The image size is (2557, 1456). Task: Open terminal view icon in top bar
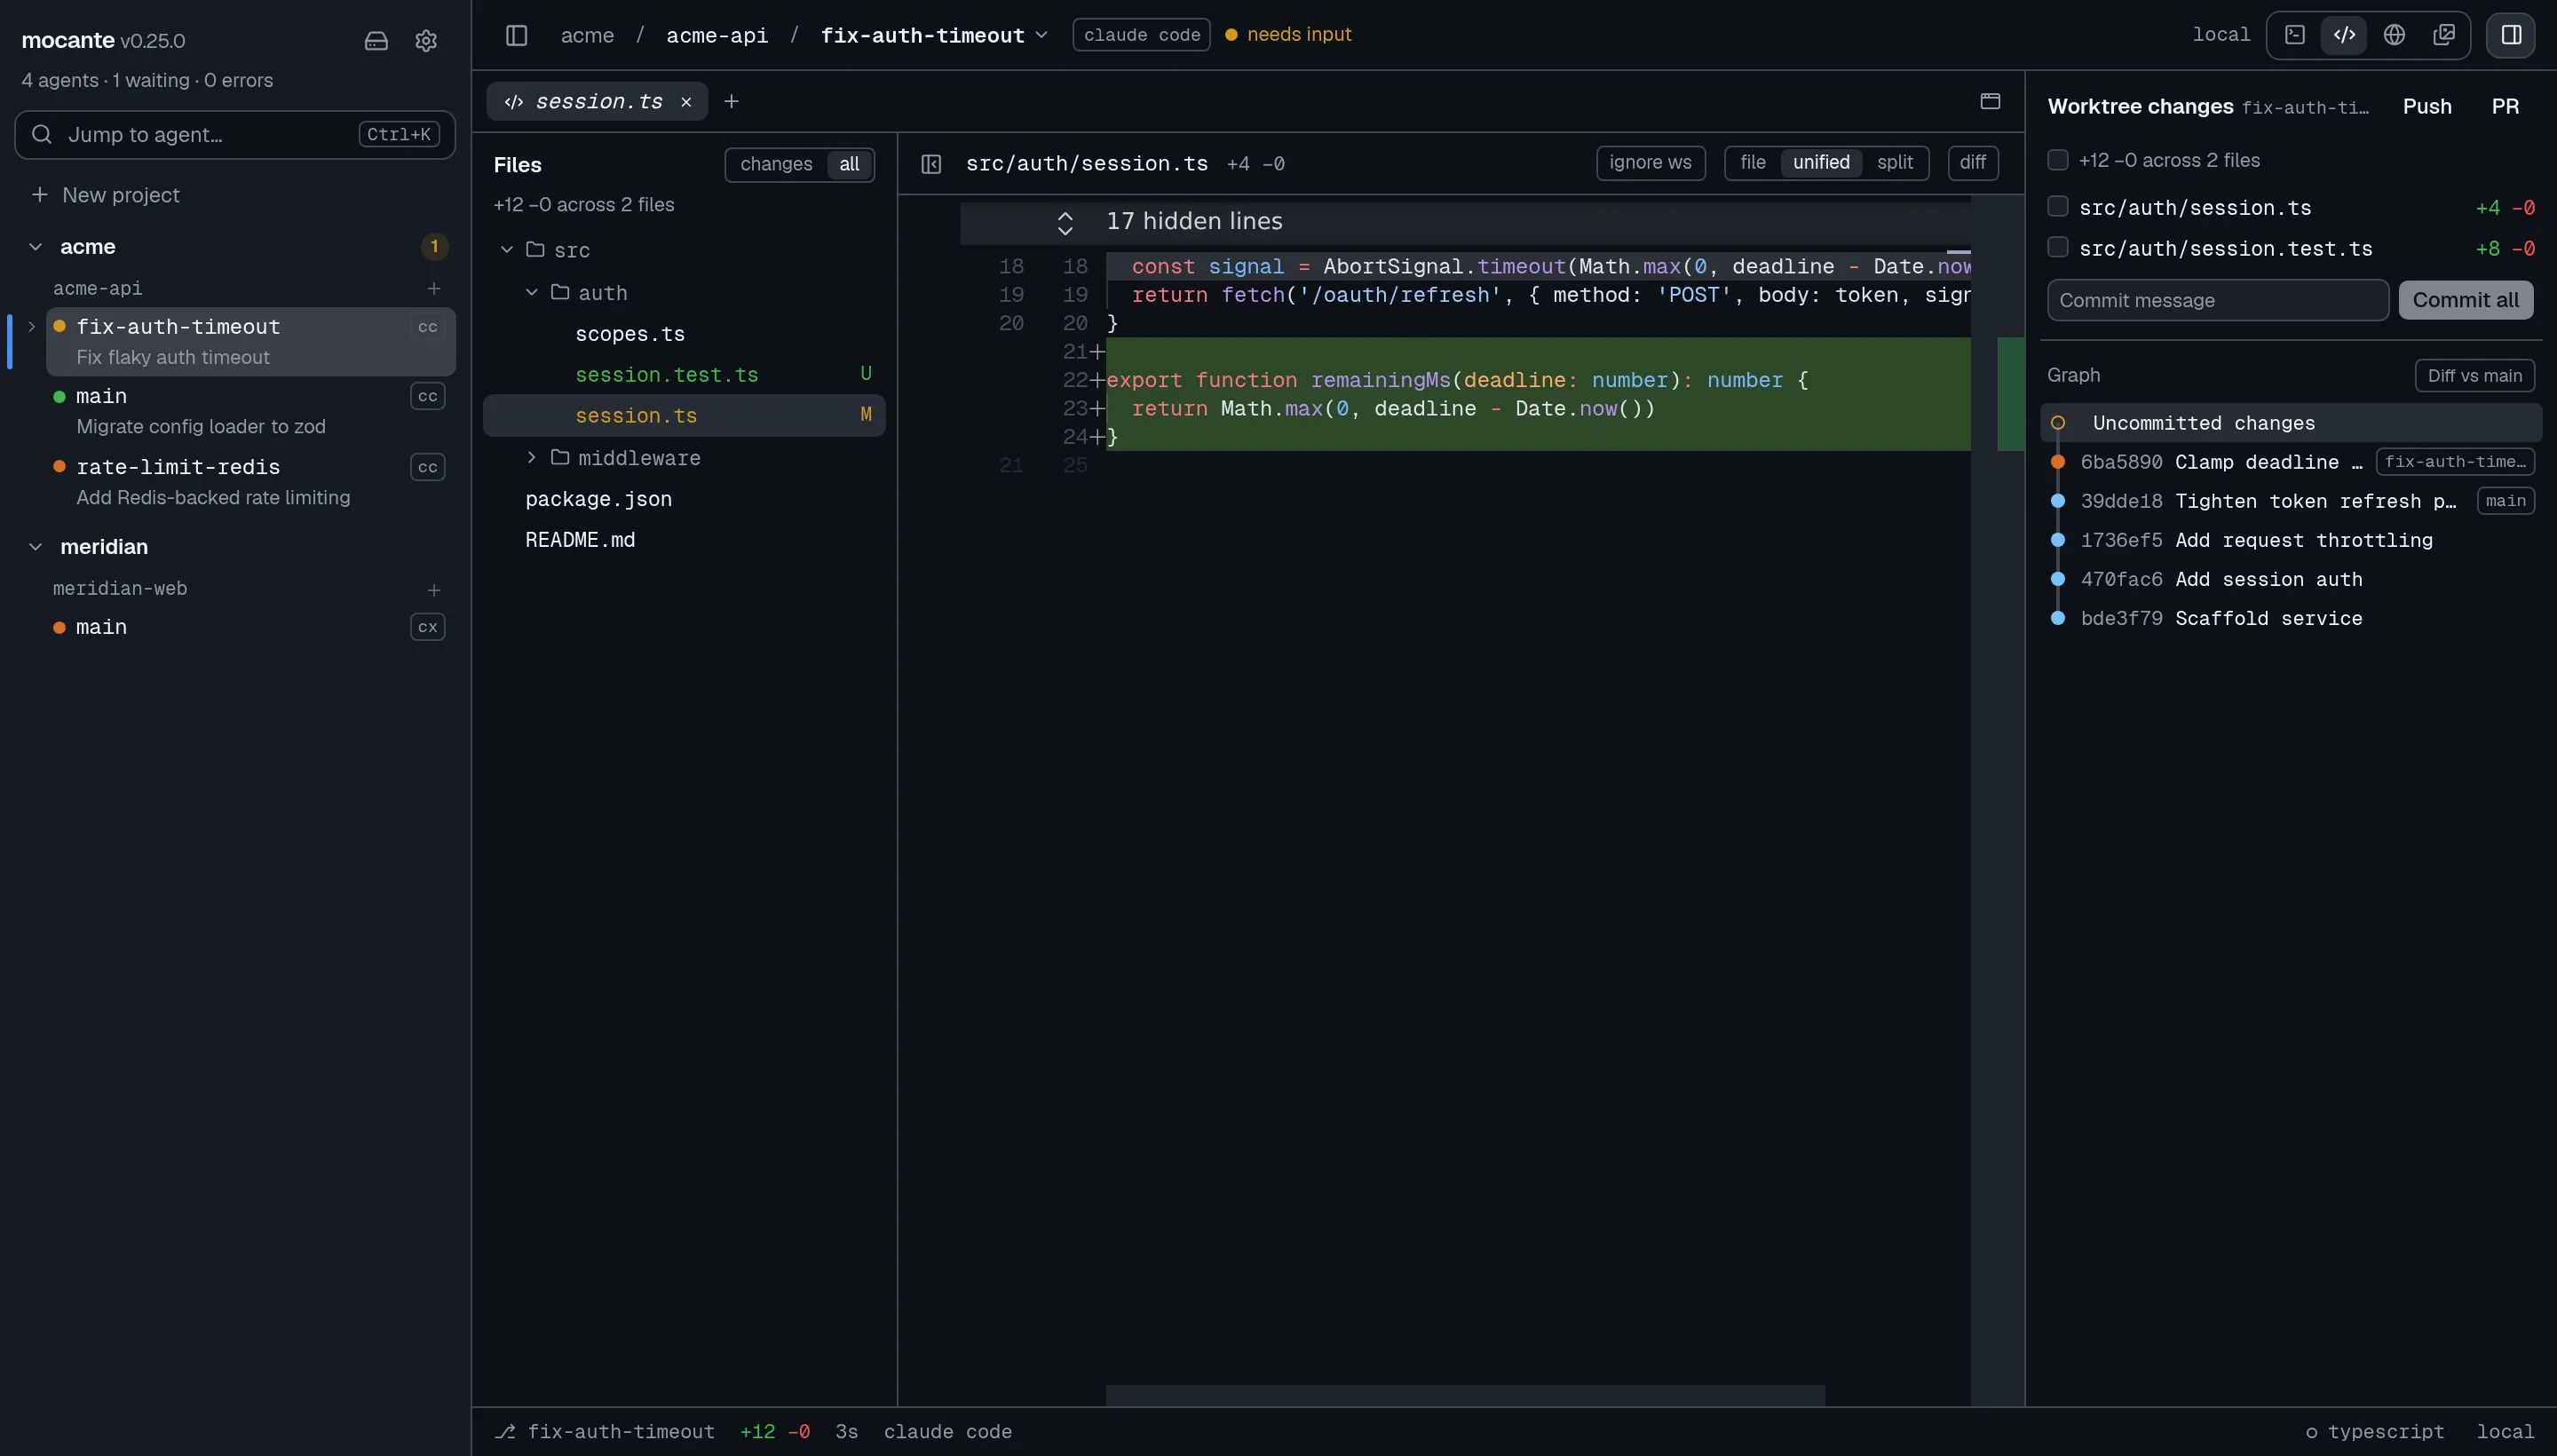point(2295,35)
